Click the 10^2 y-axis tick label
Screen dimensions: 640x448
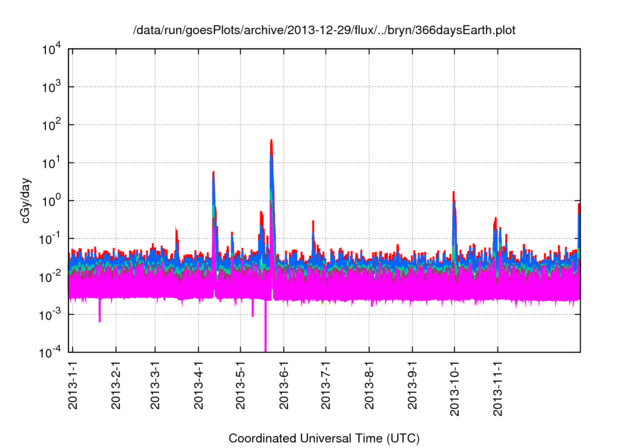[52, 125]
